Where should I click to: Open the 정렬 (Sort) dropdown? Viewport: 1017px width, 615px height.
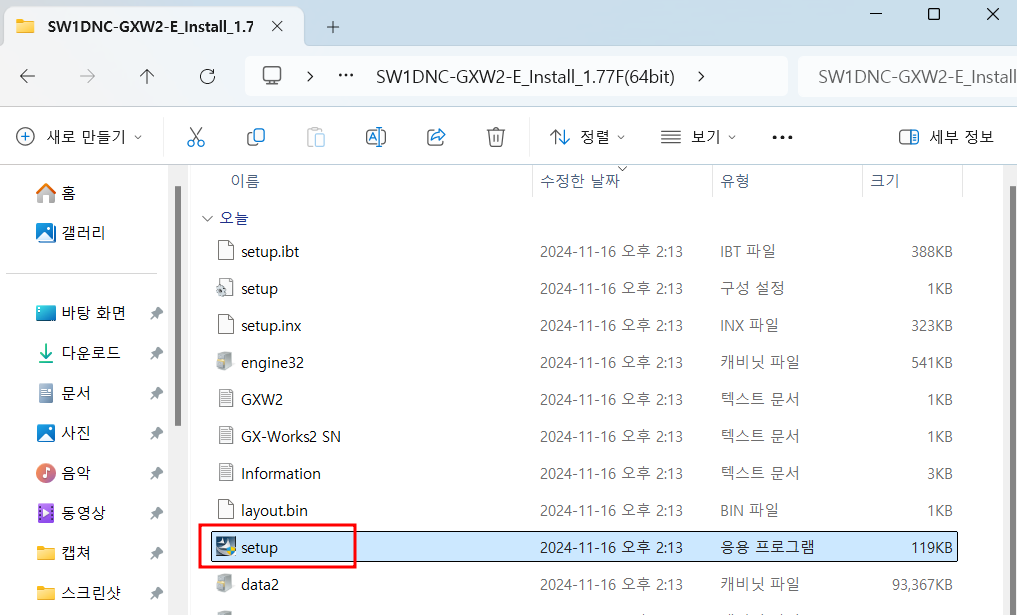[588, 137]
